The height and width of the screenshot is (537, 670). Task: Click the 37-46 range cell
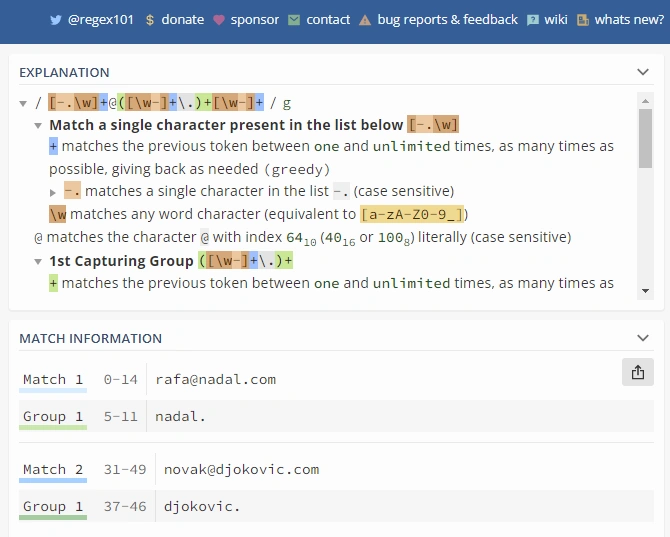click(125, 506)
